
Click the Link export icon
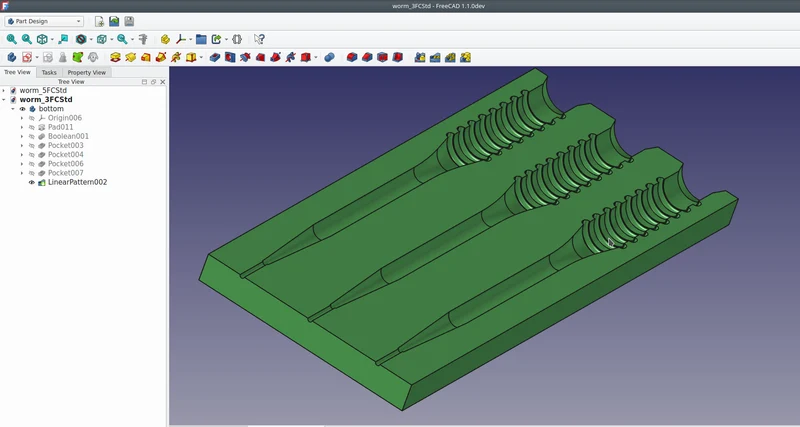216,39
